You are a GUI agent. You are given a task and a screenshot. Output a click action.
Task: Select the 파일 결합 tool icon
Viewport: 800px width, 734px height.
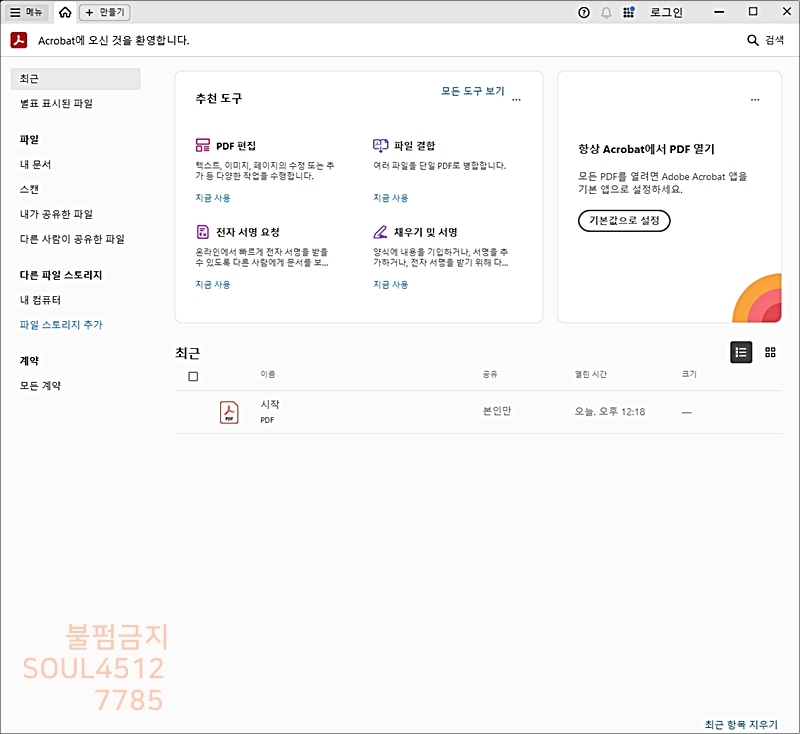380,146
